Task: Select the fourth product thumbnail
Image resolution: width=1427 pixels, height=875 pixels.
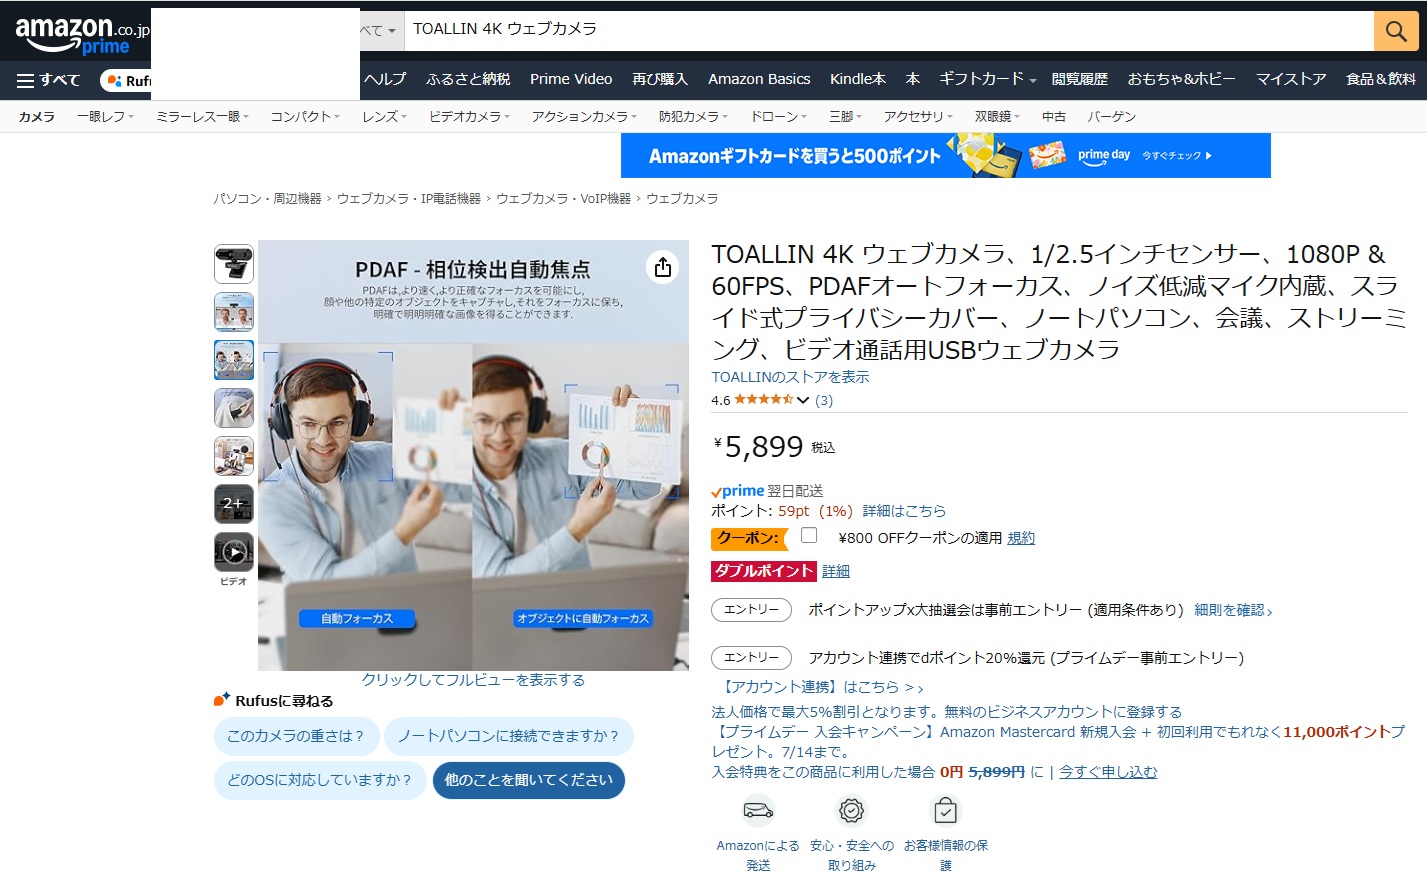Action: [x=234, y=408]
